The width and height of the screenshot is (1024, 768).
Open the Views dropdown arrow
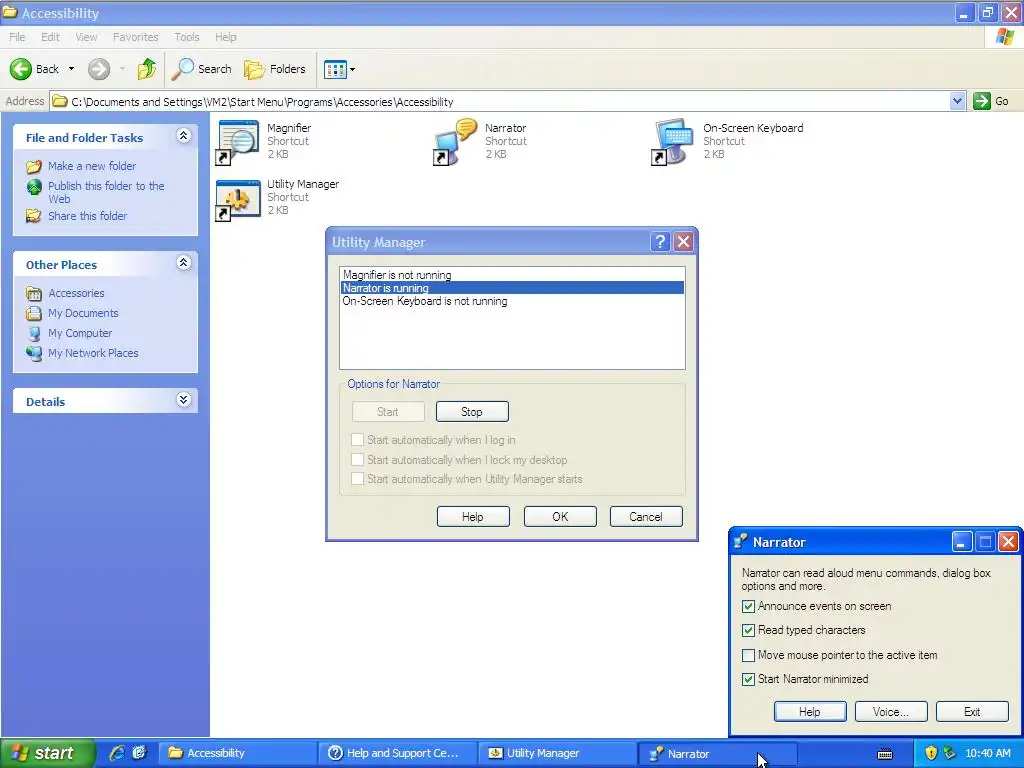pyautogui.click(x=353, y=69)
